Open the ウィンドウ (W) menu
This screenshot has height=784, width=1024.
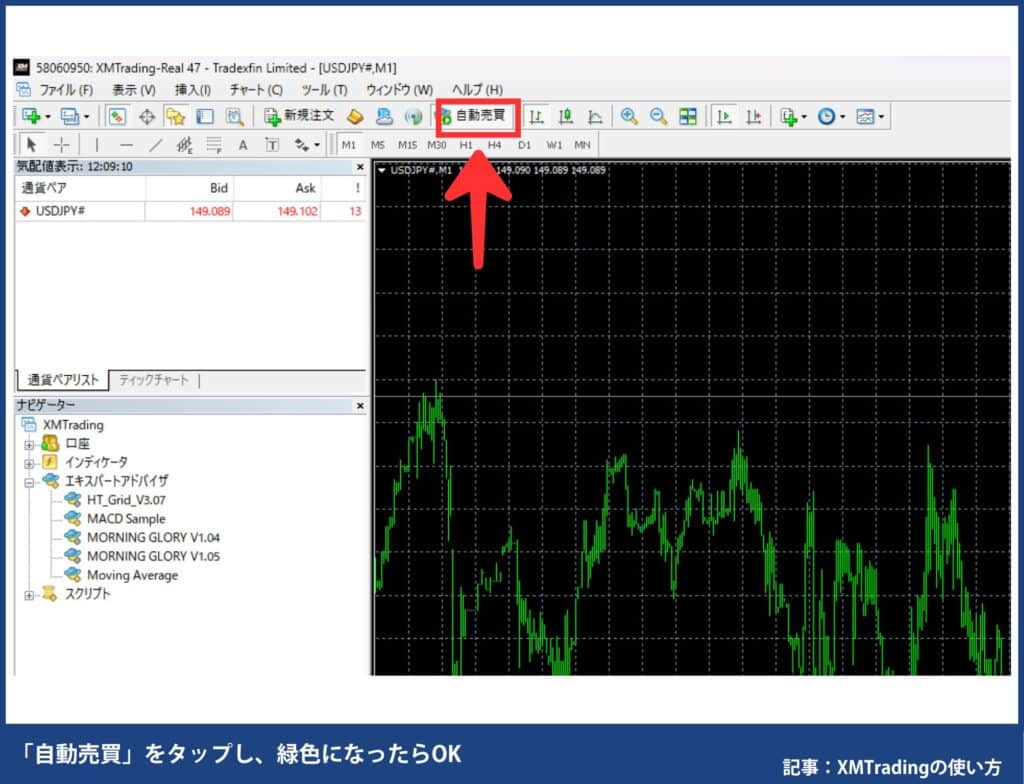[x=400, y=90]
